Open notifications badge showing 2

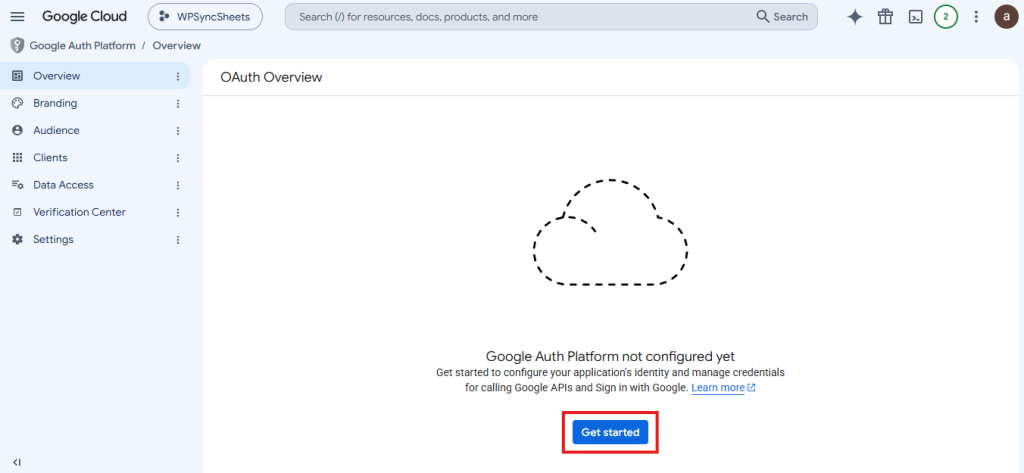coord(946,17)
